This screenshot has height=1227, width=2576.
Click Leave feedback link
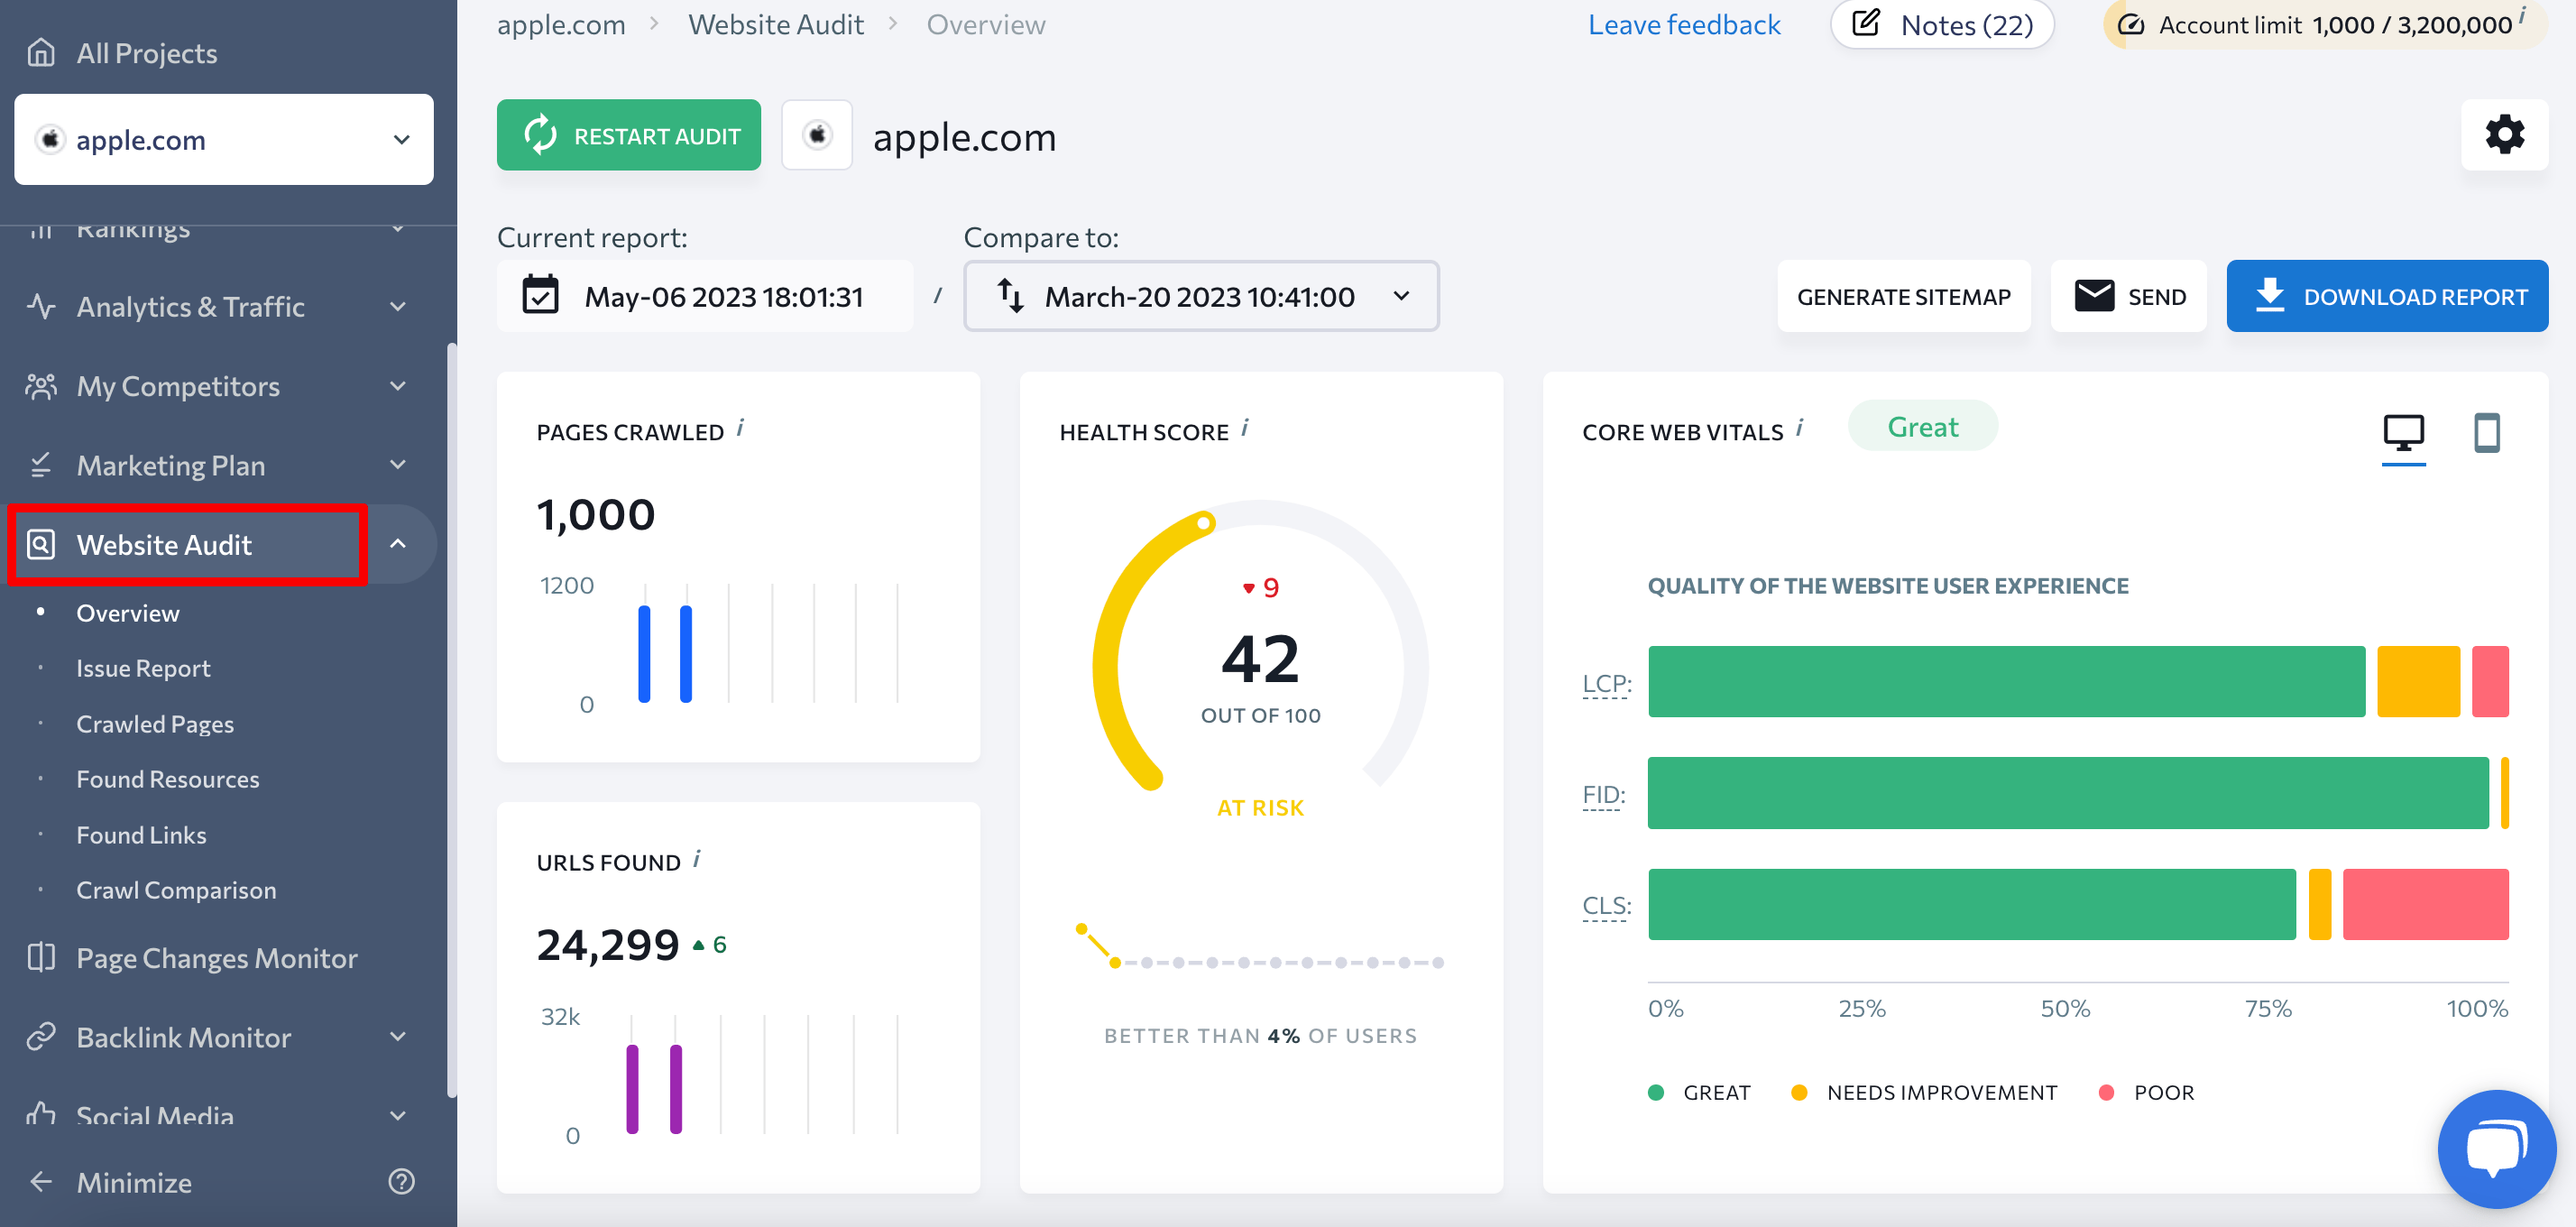(1684, 24)
